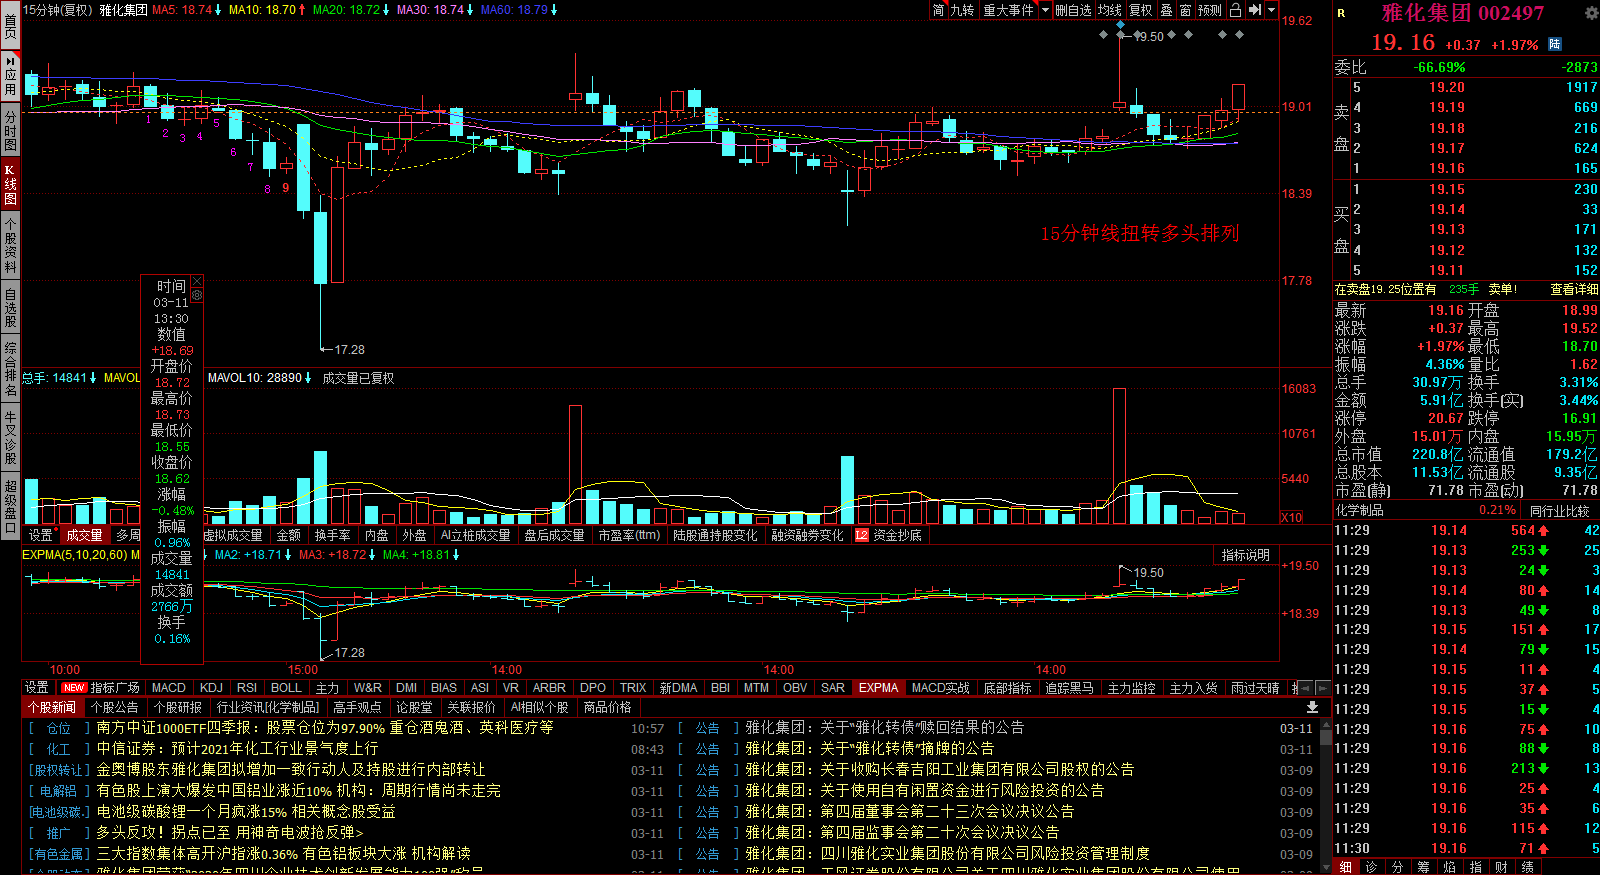Toggle 均线 moving average lines display

[x=1110, y=10]
